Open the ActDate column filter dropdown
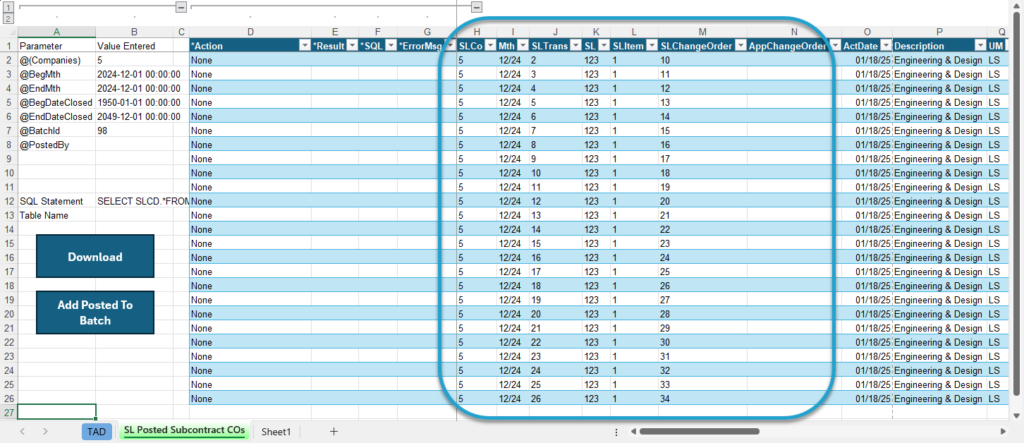Image resolution: width=1024 pixels, height=443 pixels. click(x=885, y=46)
